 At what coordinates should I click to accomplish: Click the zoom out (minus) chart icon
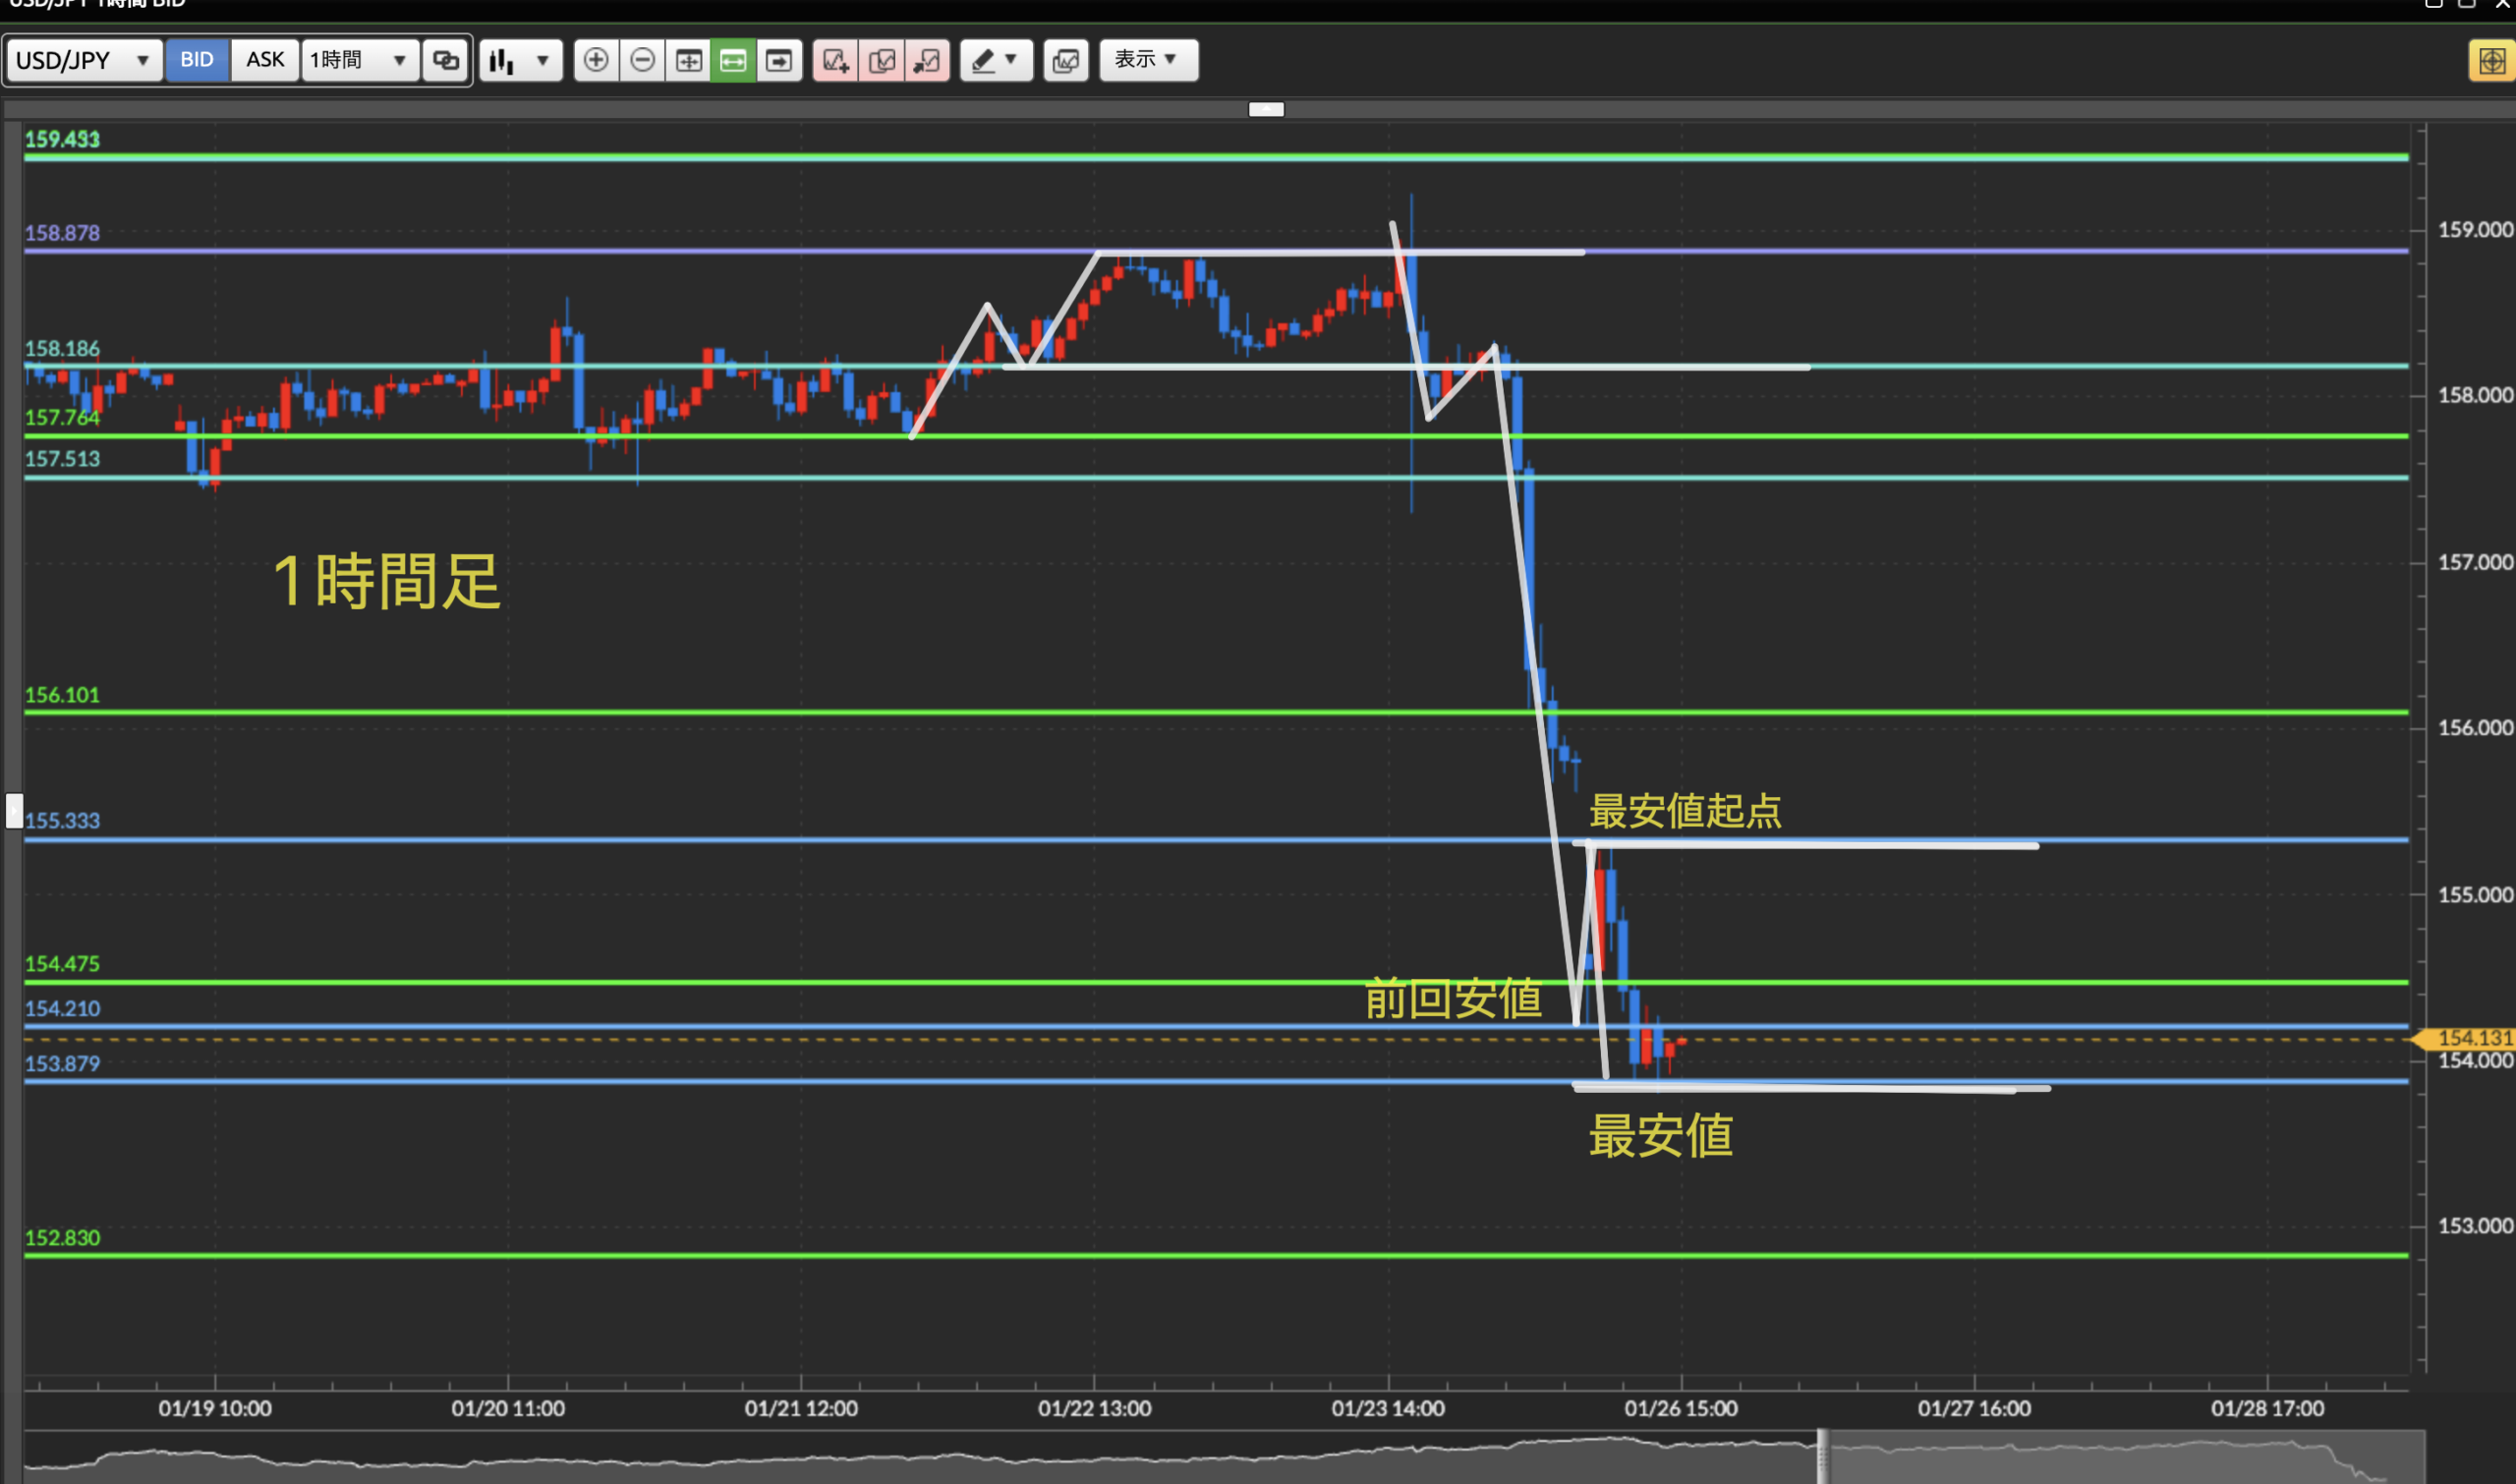tap(643, 60)
